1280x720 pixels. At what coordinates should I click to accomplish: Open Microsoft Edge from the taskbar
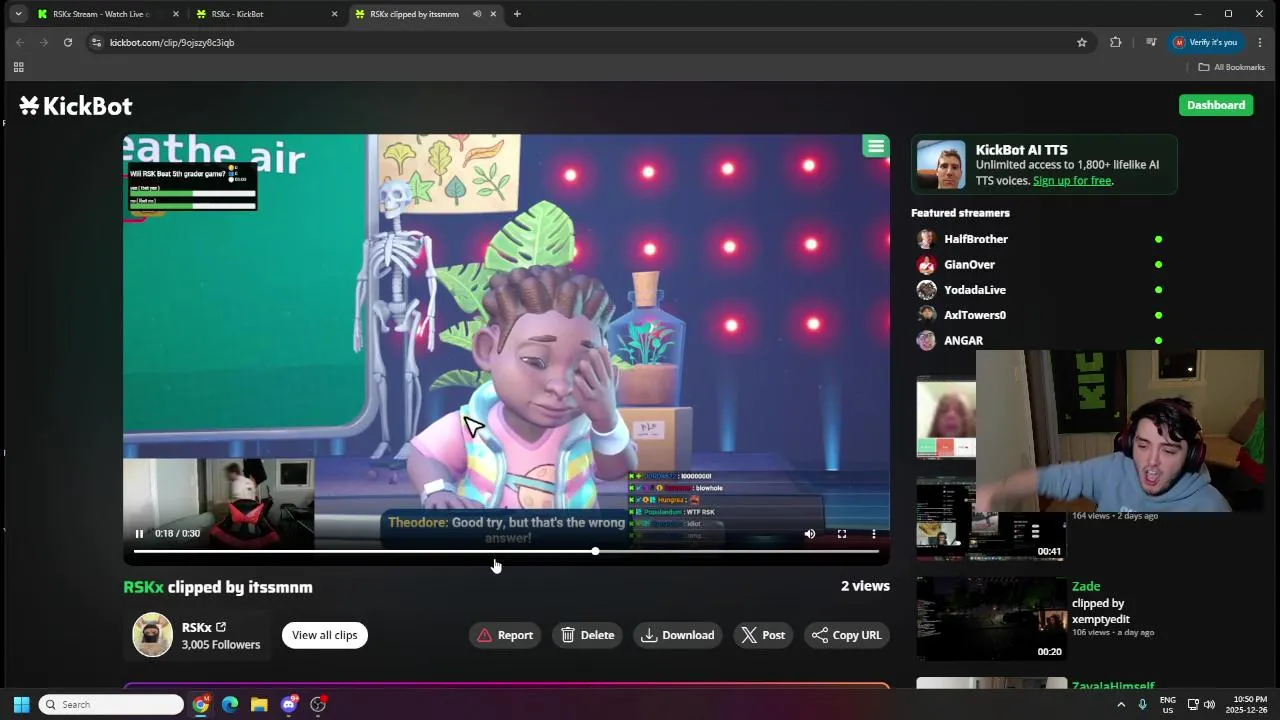click(x=230, y=705)
